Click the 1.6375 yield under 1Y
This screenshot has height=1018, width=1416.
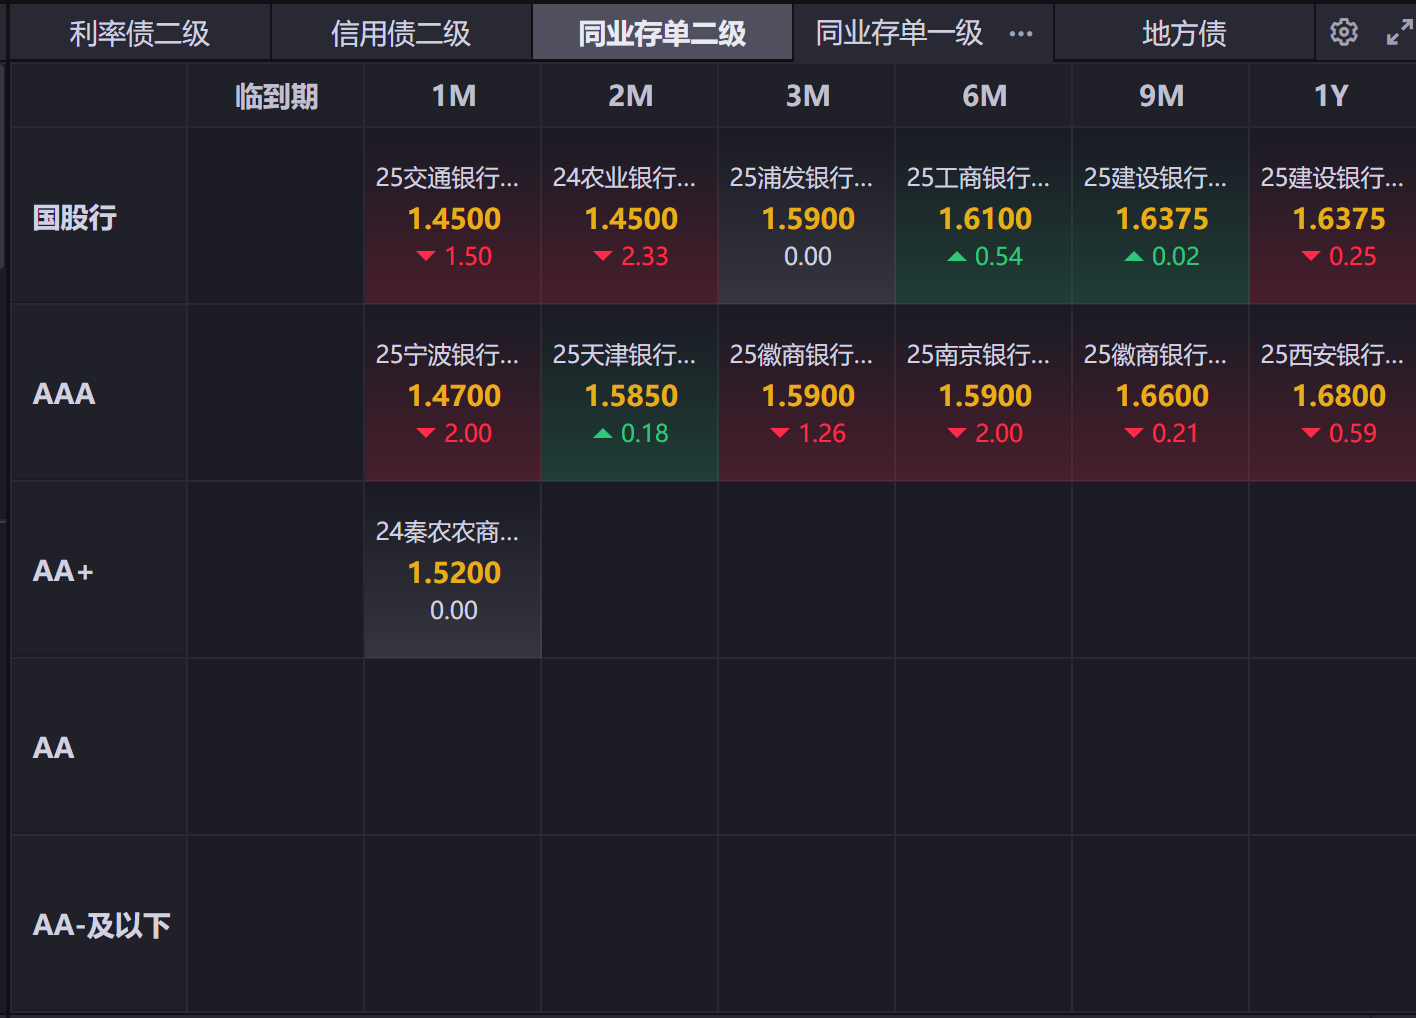[1339, 219]
